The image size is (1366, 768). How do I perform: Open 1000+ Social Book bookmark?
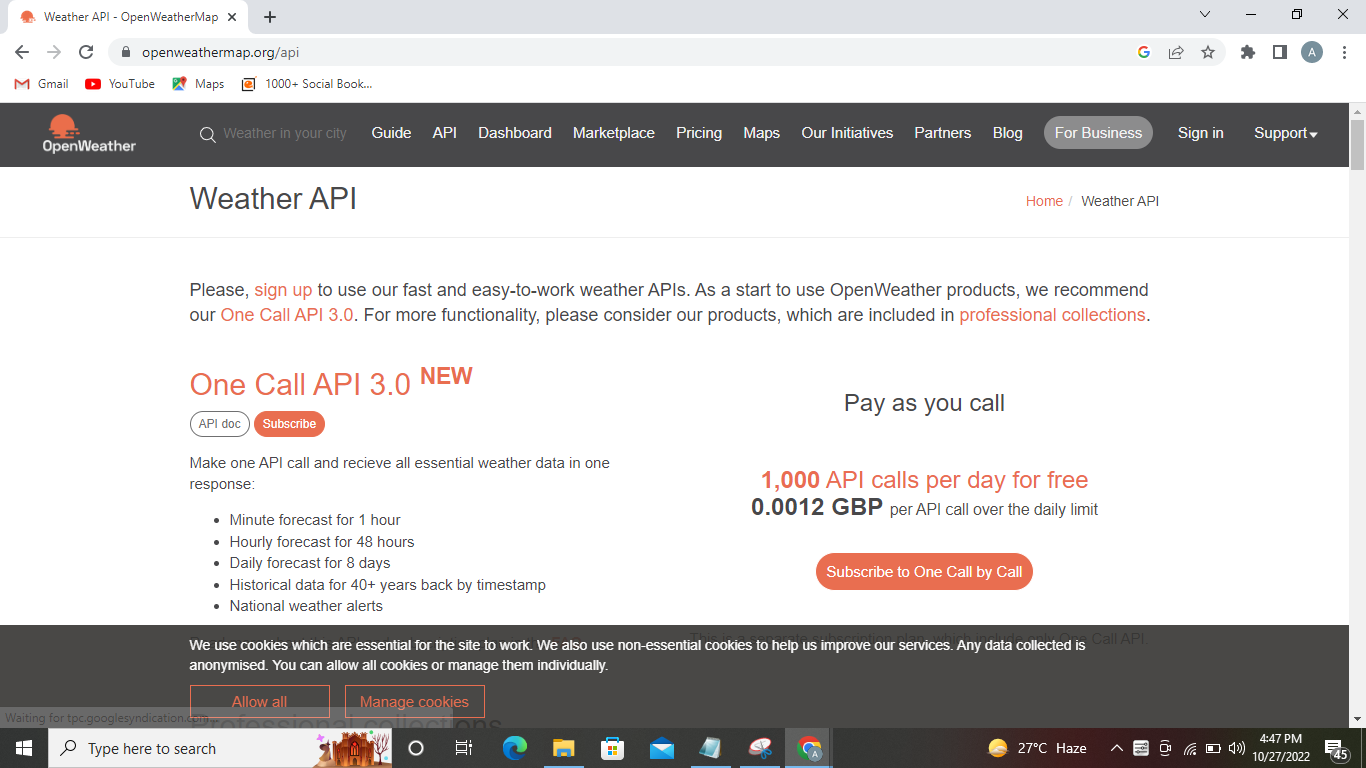coord(307,84)
